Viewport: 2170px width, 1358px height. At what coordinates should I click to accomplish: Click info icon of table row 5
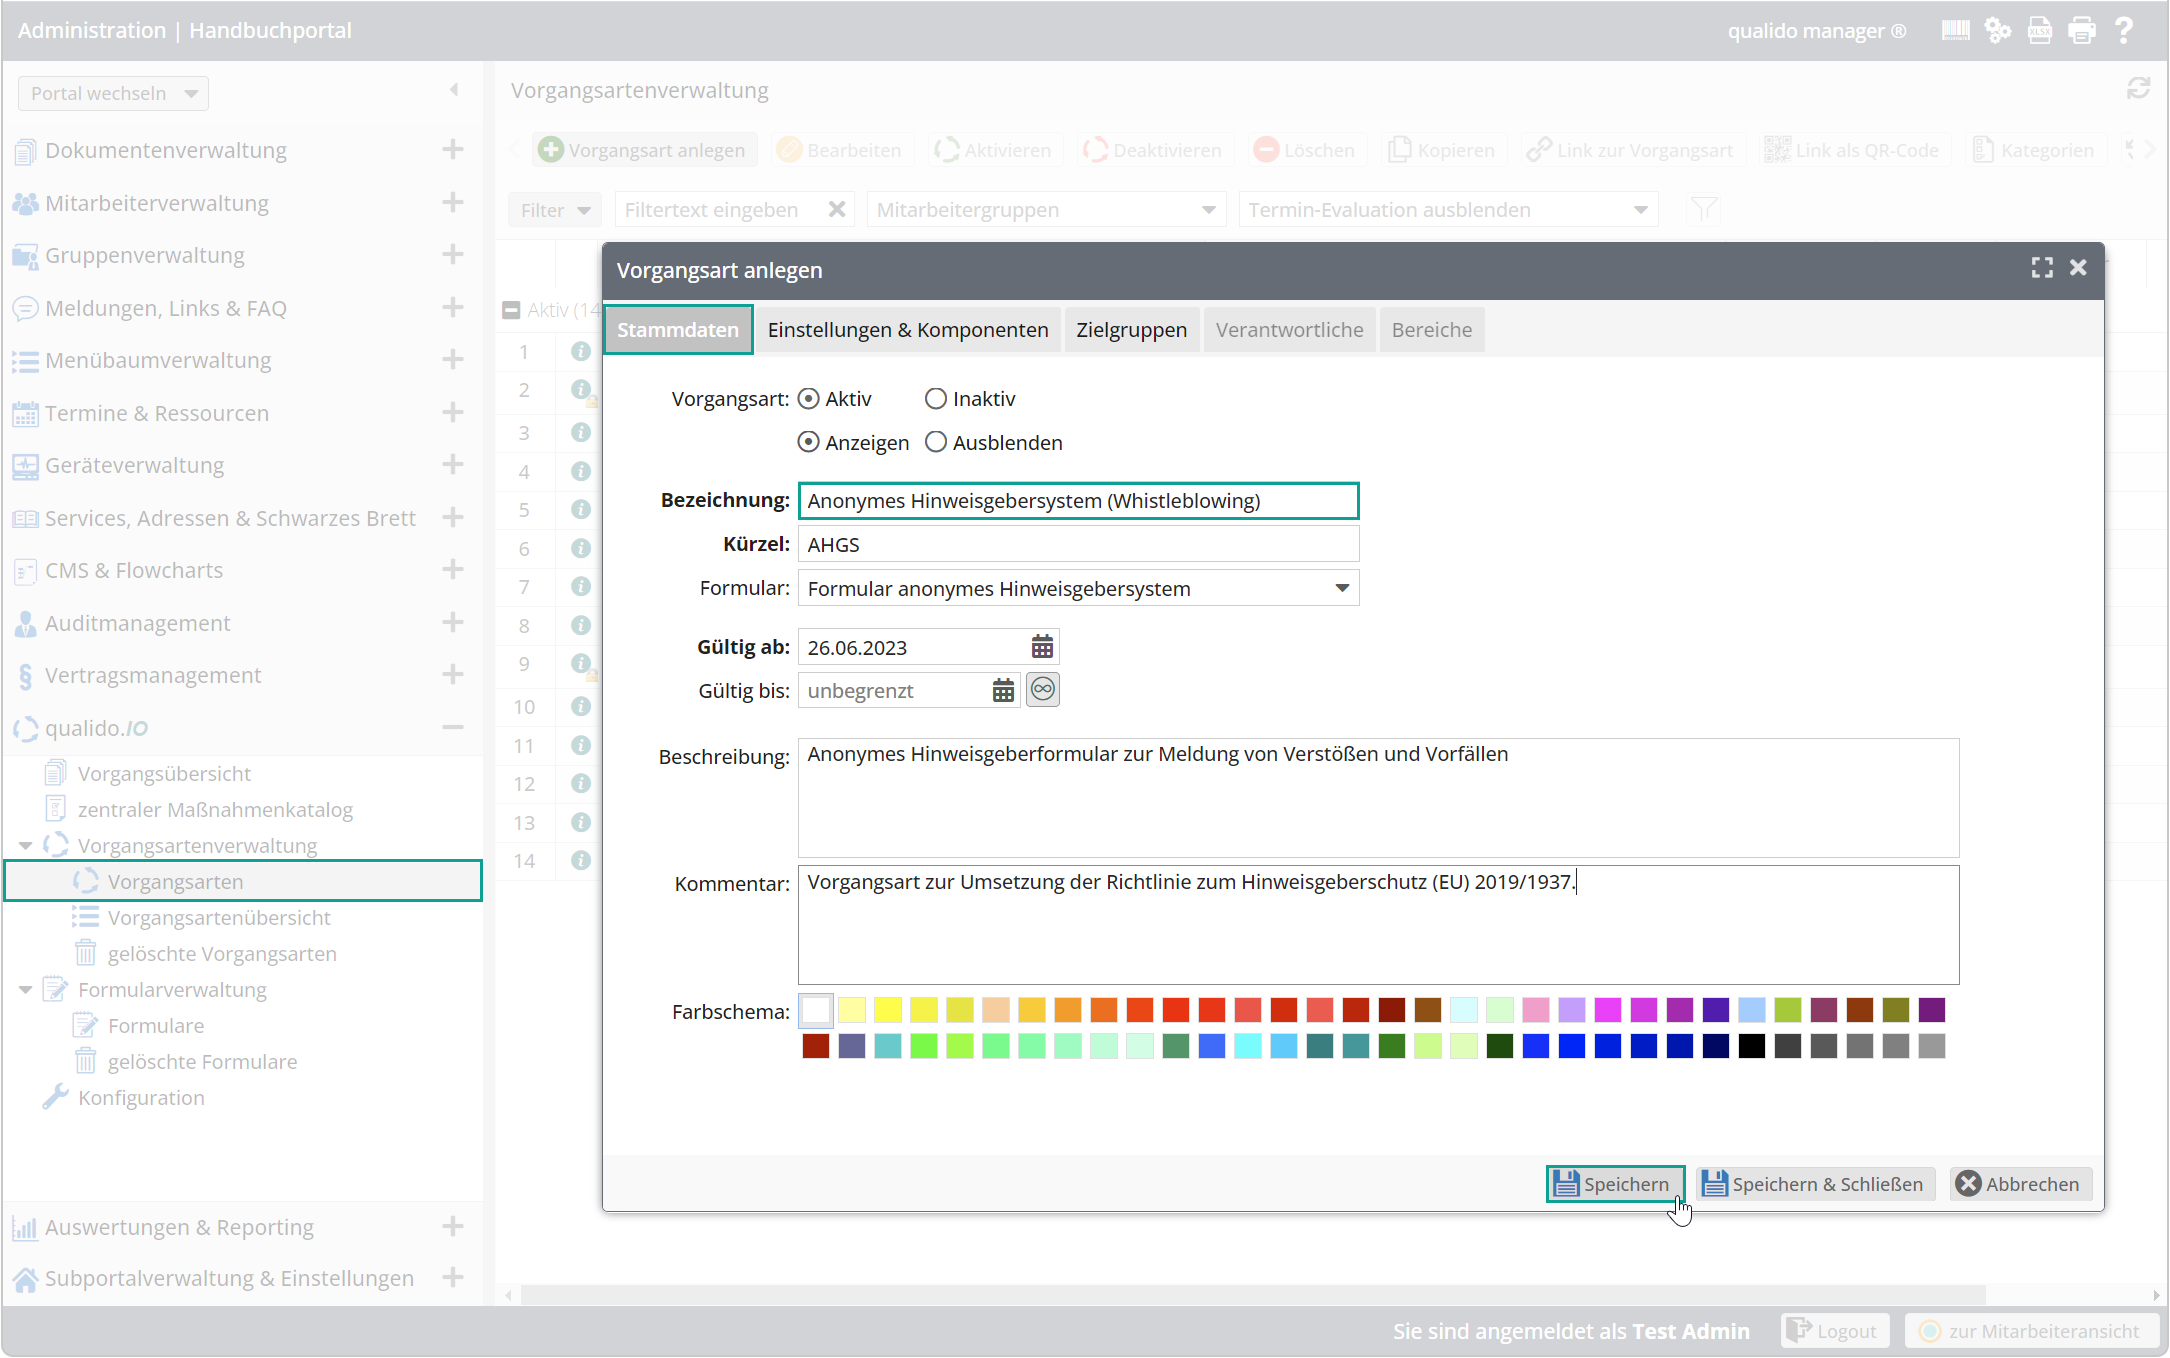click(x=581, y=509)
